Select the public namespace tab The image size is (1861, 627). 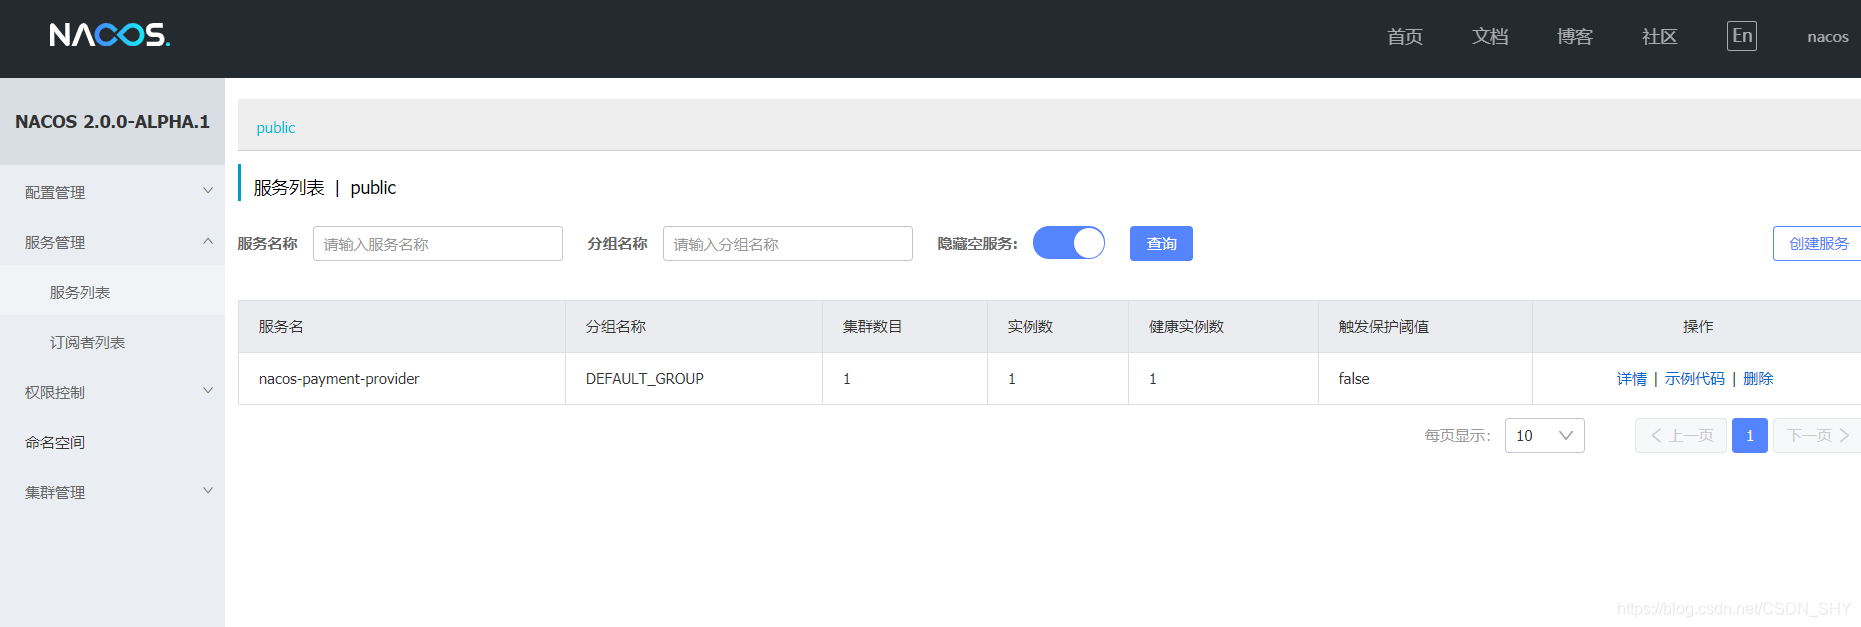[x=276, y=128]
